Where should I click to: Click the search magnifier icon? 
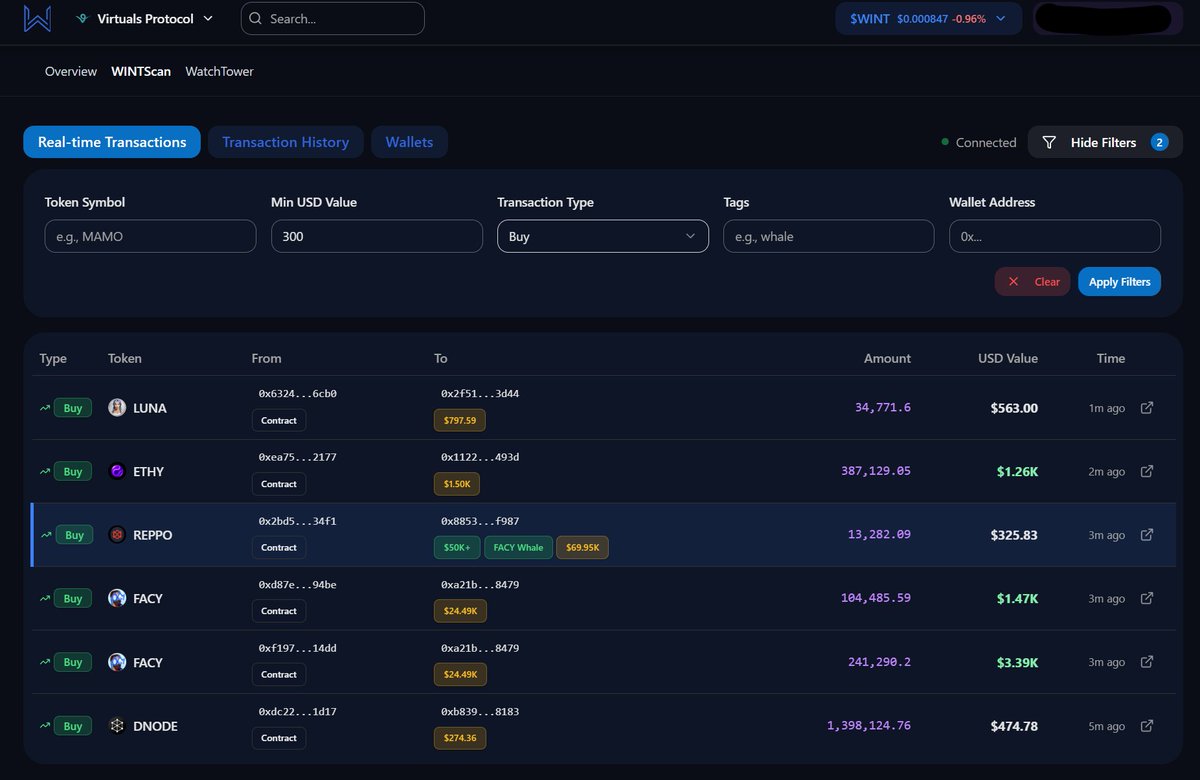click(256, 18)
